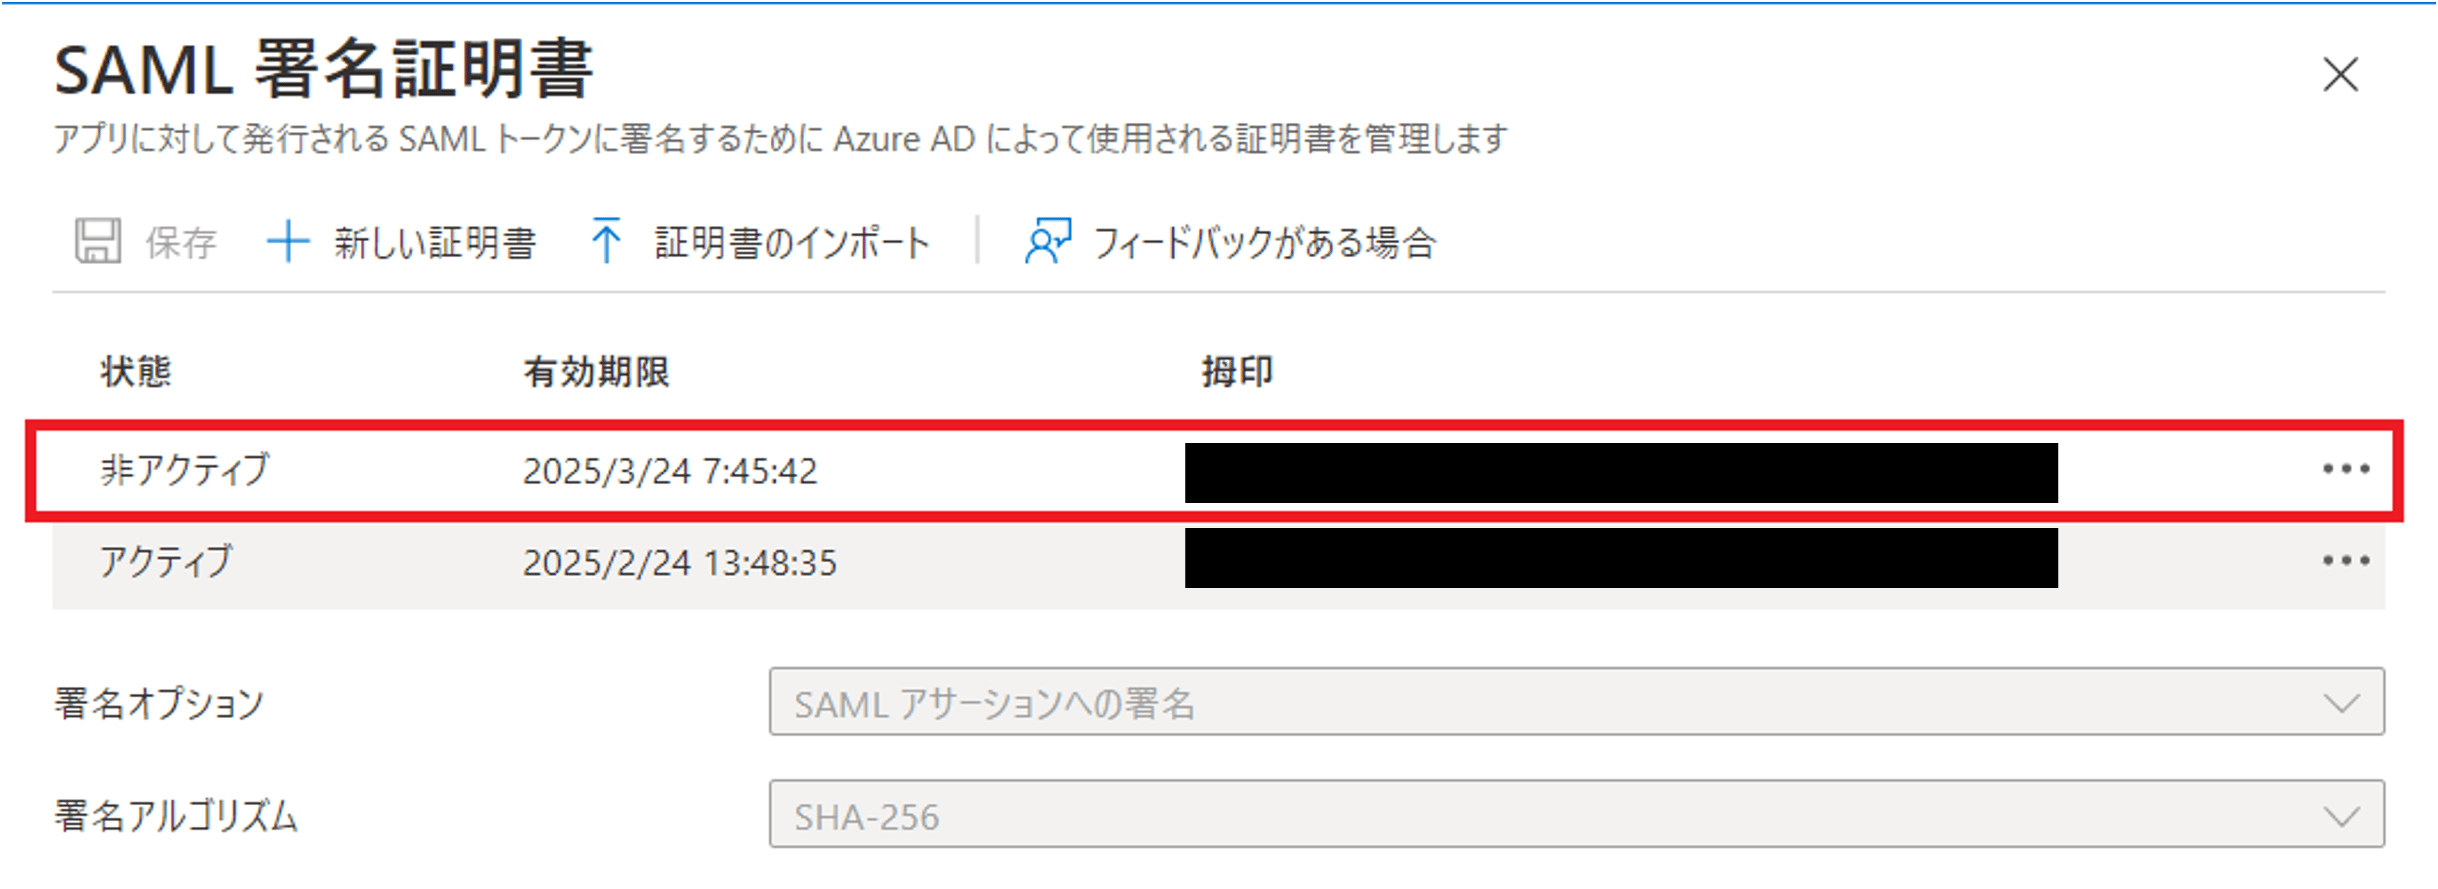Click chevron arrow on SAML アサーションへの署名 field

click(2341, 703)
